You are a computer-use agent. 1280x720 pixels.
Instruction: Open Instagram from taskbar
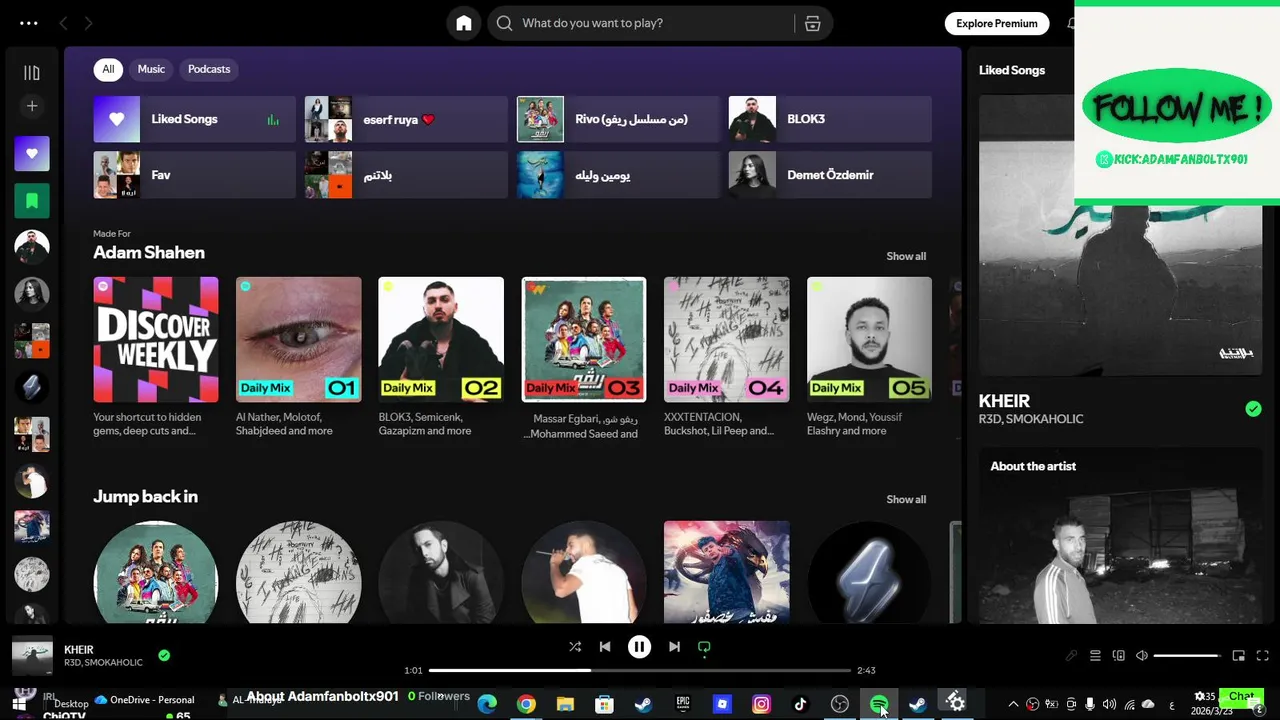tap(761, 704)
